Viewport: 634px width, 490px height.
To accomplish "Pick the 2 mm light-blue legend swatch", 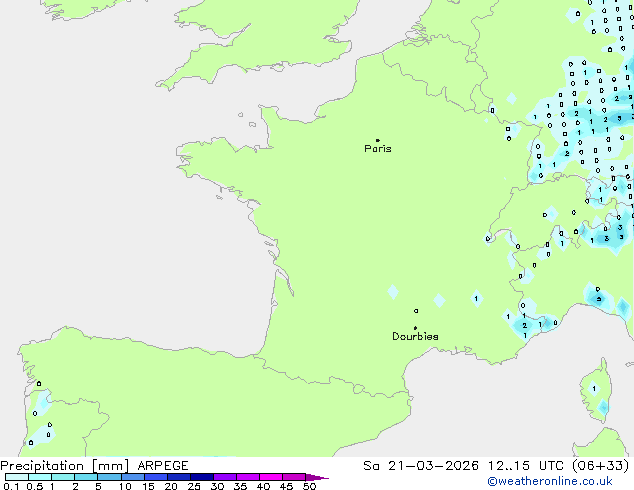I will [x=86, y=478].
